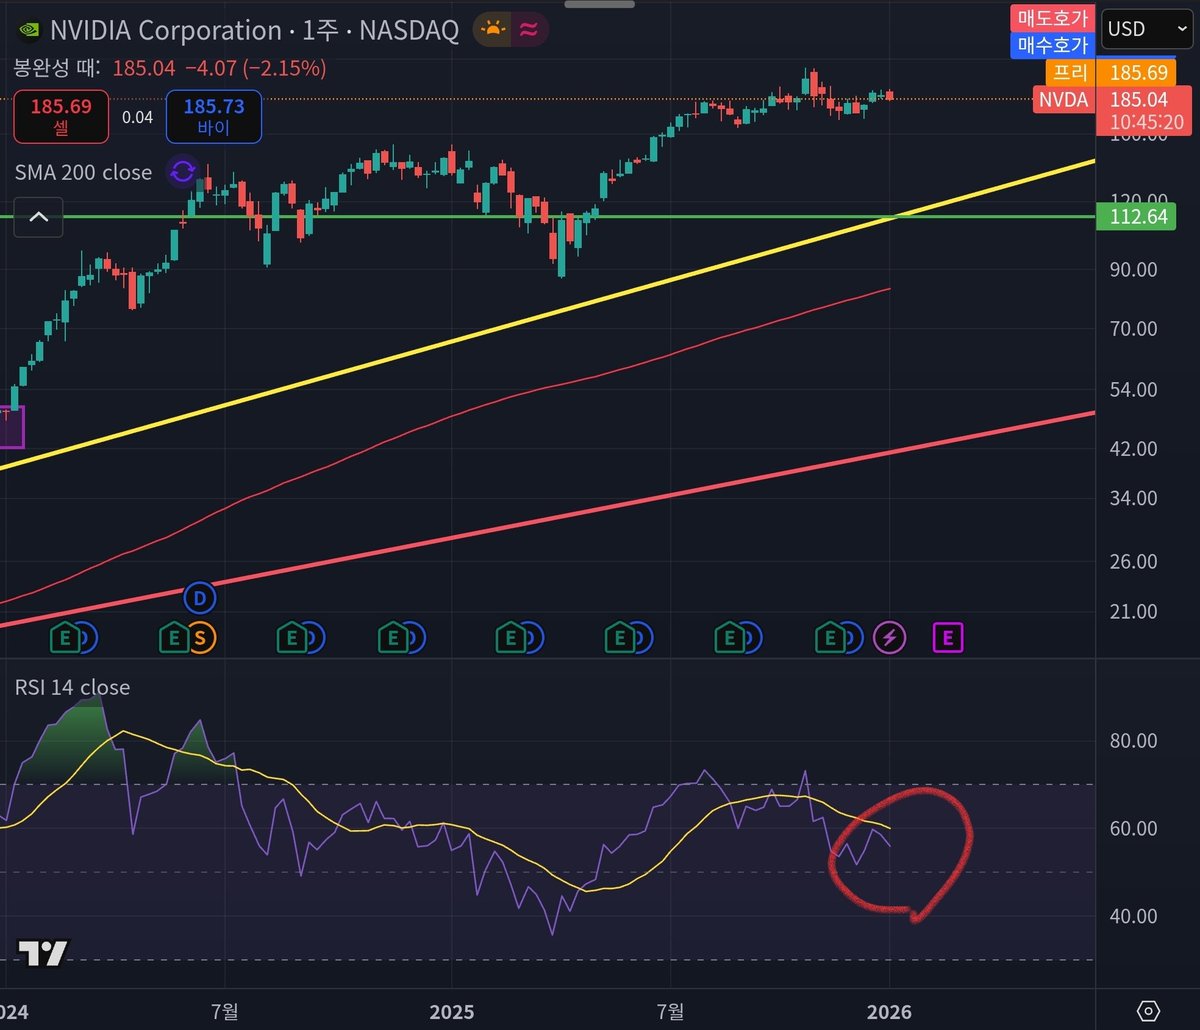Tap the 2026 label on the time axis
The width and height of the screenshot is (1200, 1030).
pos(889,1012)
